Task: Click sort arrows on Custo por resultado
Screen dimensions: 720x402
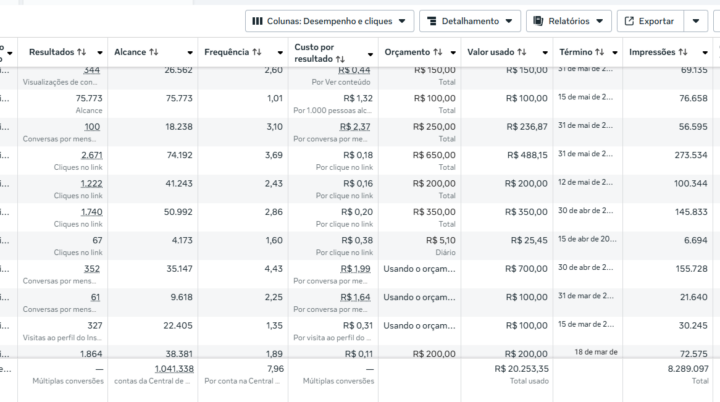Action: pos(341,60)
